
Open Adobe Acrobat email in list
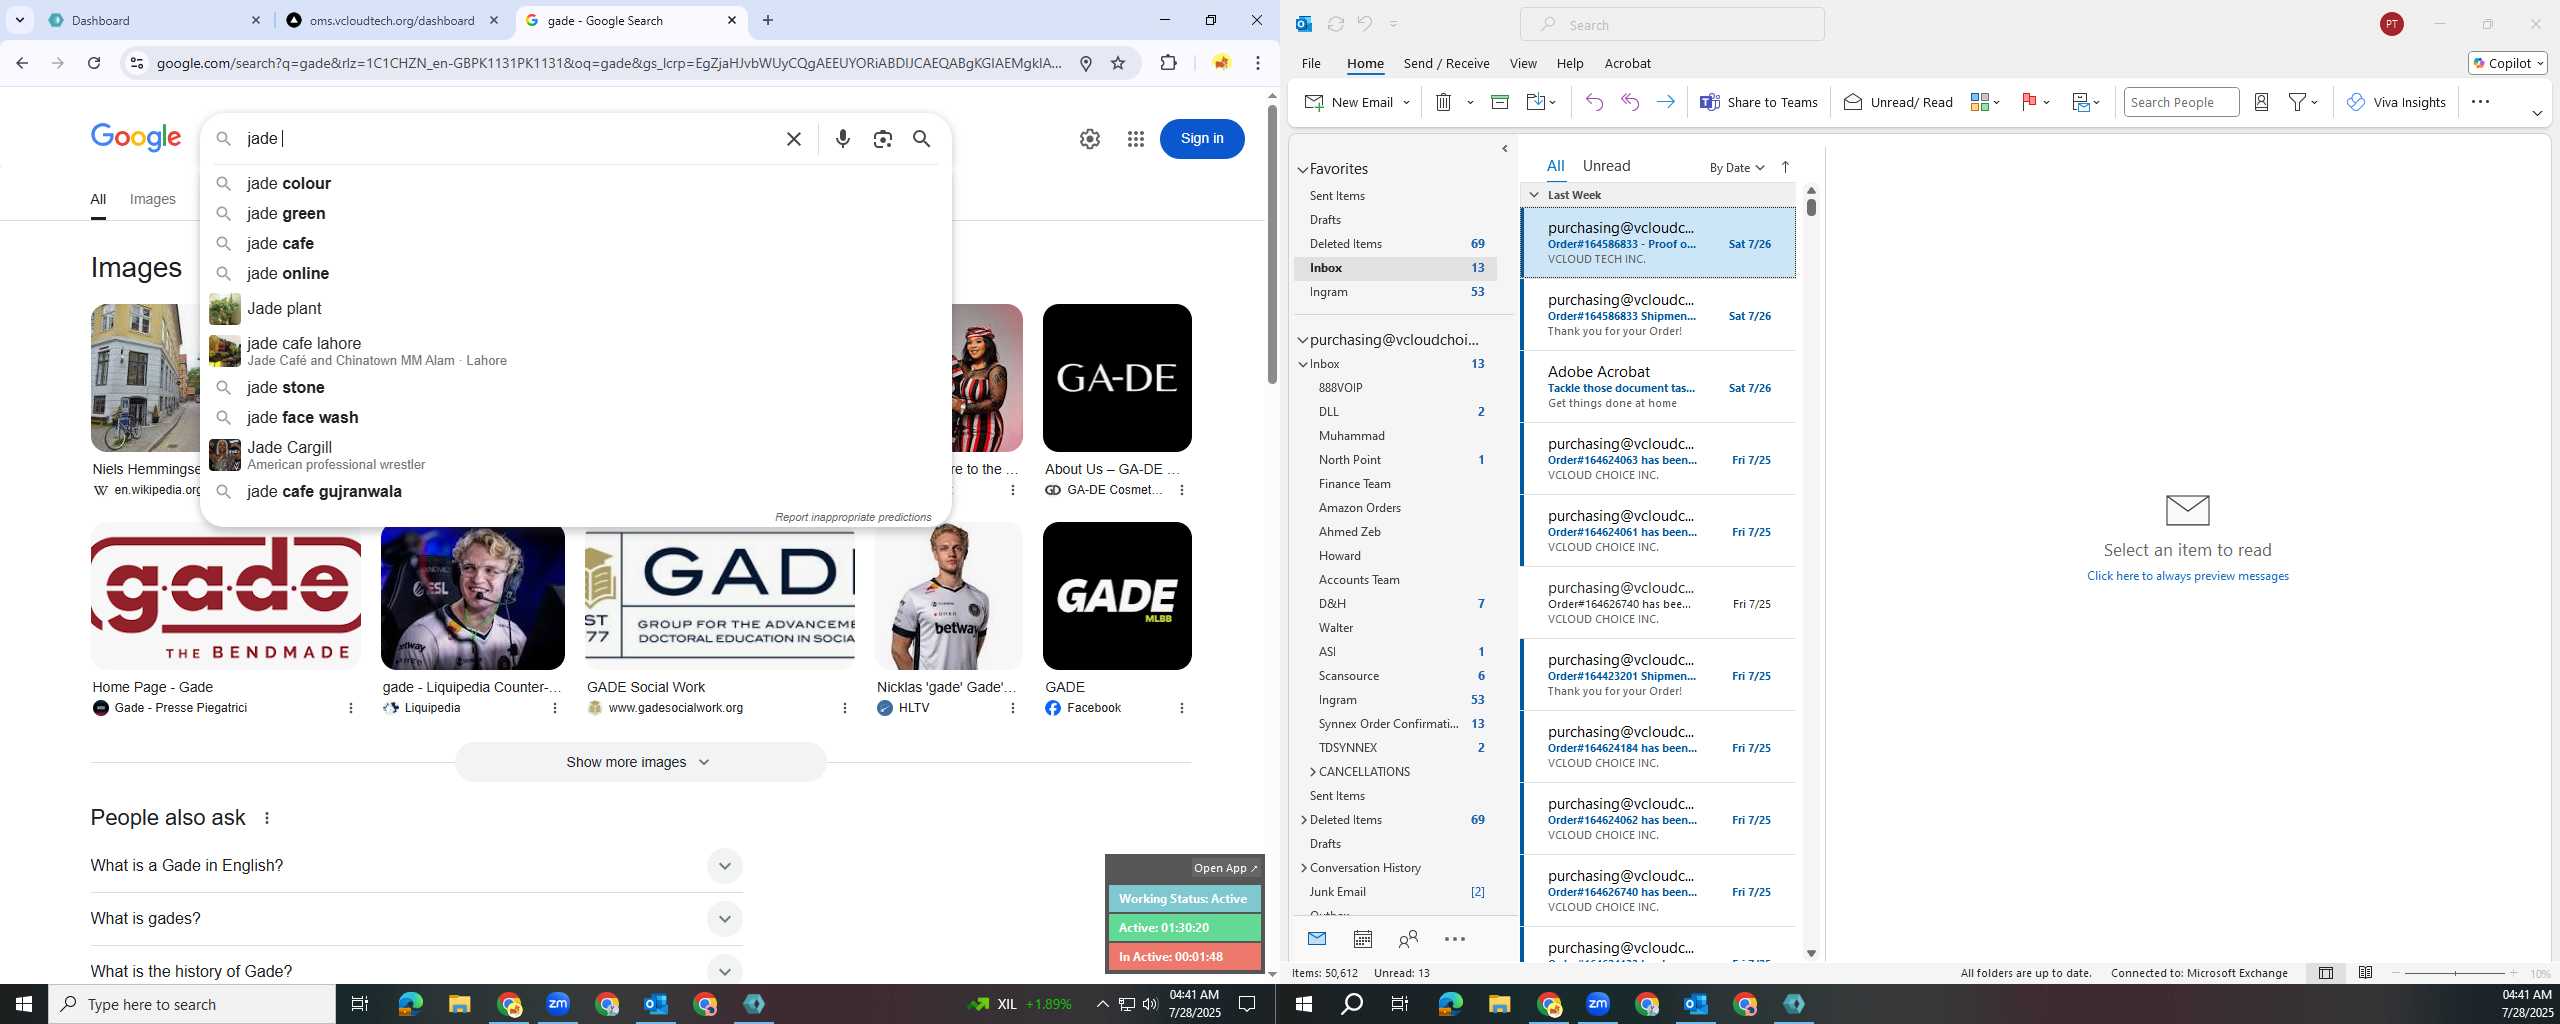tap(1658, 387)
